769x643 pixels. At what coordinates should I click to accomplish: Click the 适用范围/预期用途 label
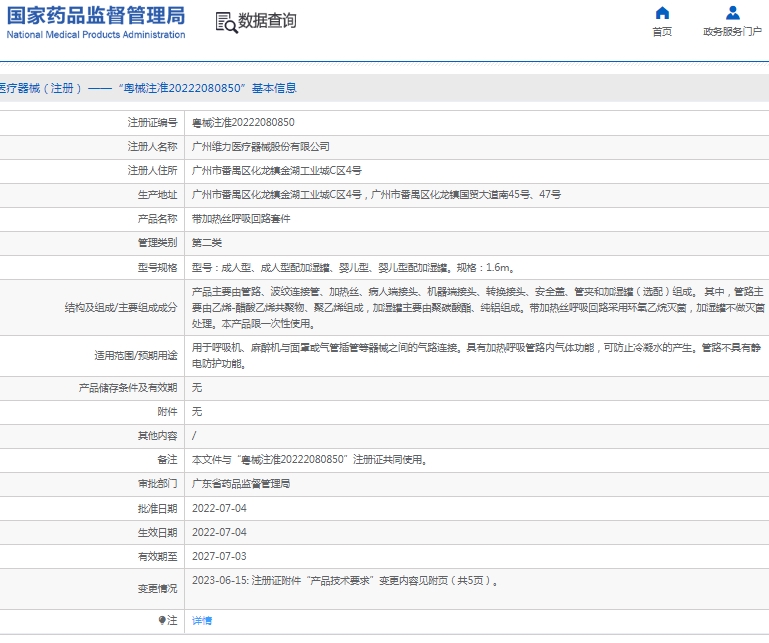pyautogui.click(x=136, y=356)
